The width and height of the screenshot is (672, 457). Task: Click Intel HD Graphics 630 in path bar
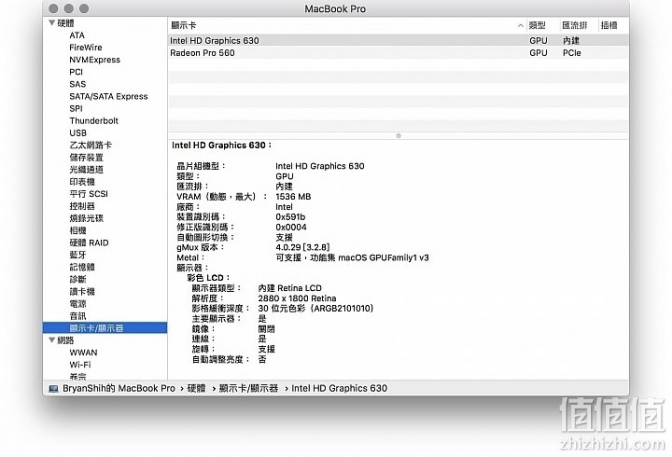click(x=339, y=388)
